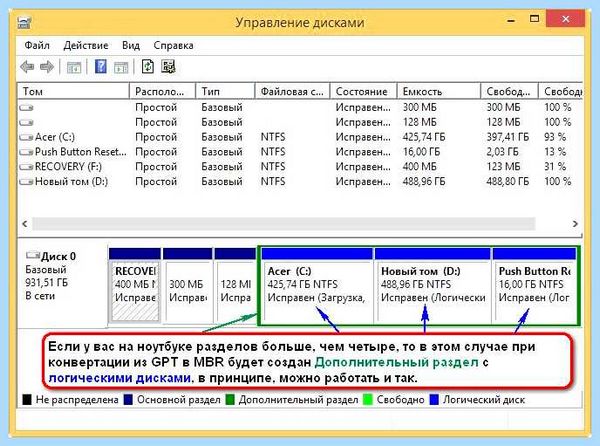
Task: Click the 93 % free percentage cell
Action: pyautogui.click(x=555, y=137)
